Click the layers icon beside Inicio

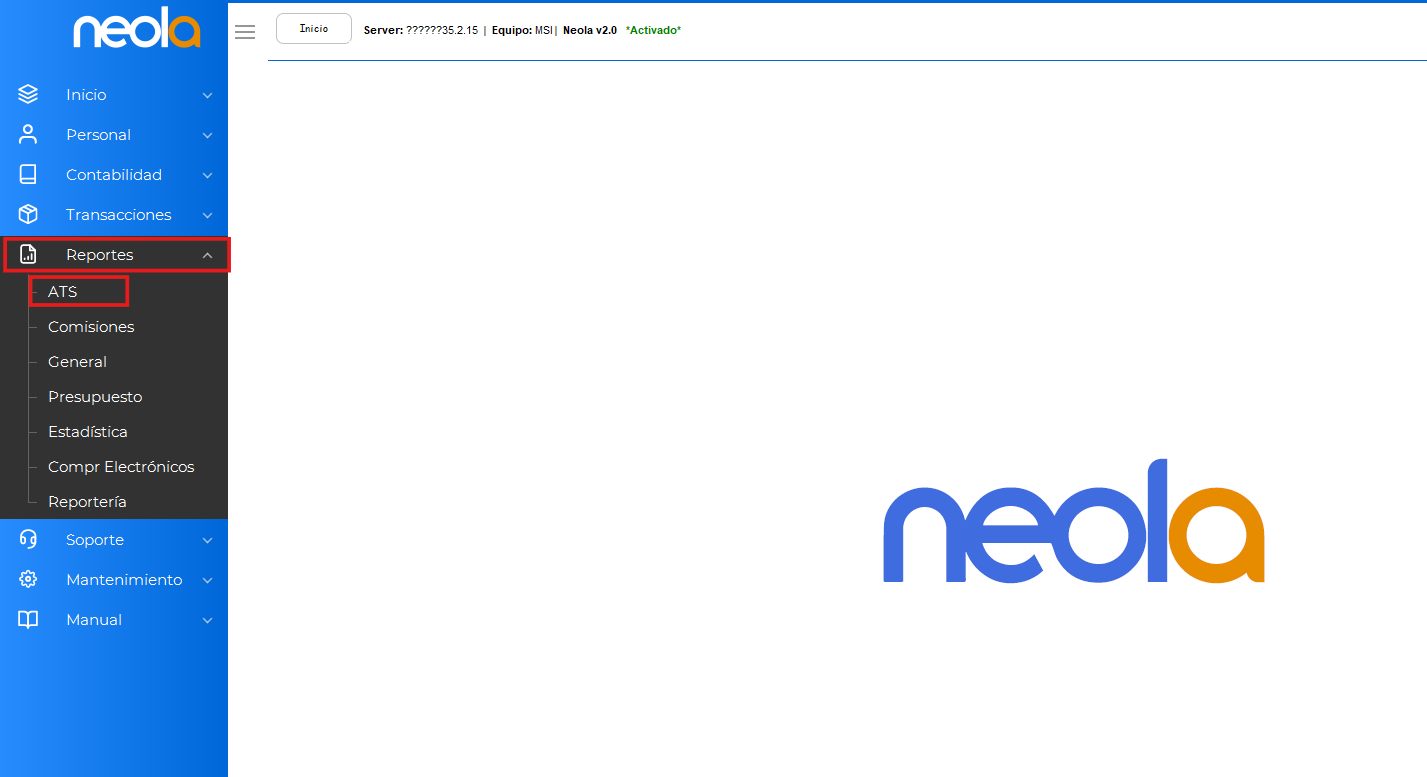click(28, 95)
